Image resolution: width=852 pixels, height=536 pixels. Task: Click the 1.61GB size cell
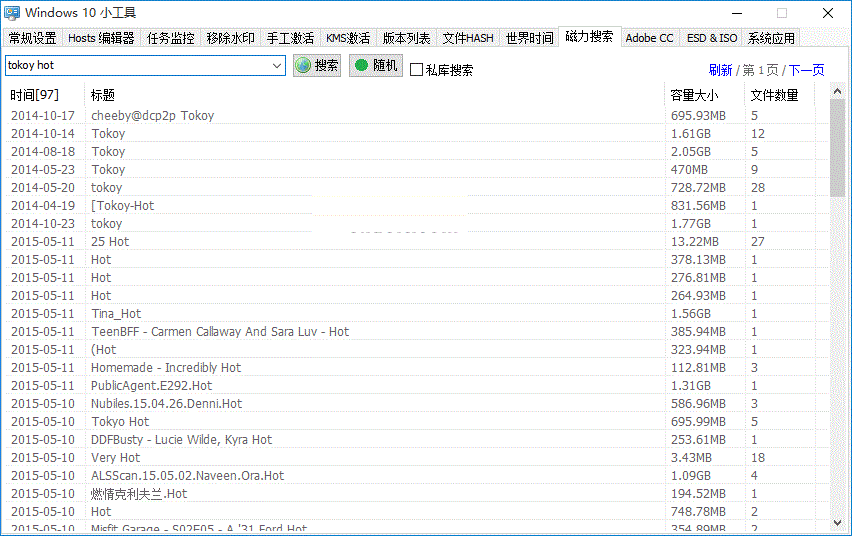point(690,133)
